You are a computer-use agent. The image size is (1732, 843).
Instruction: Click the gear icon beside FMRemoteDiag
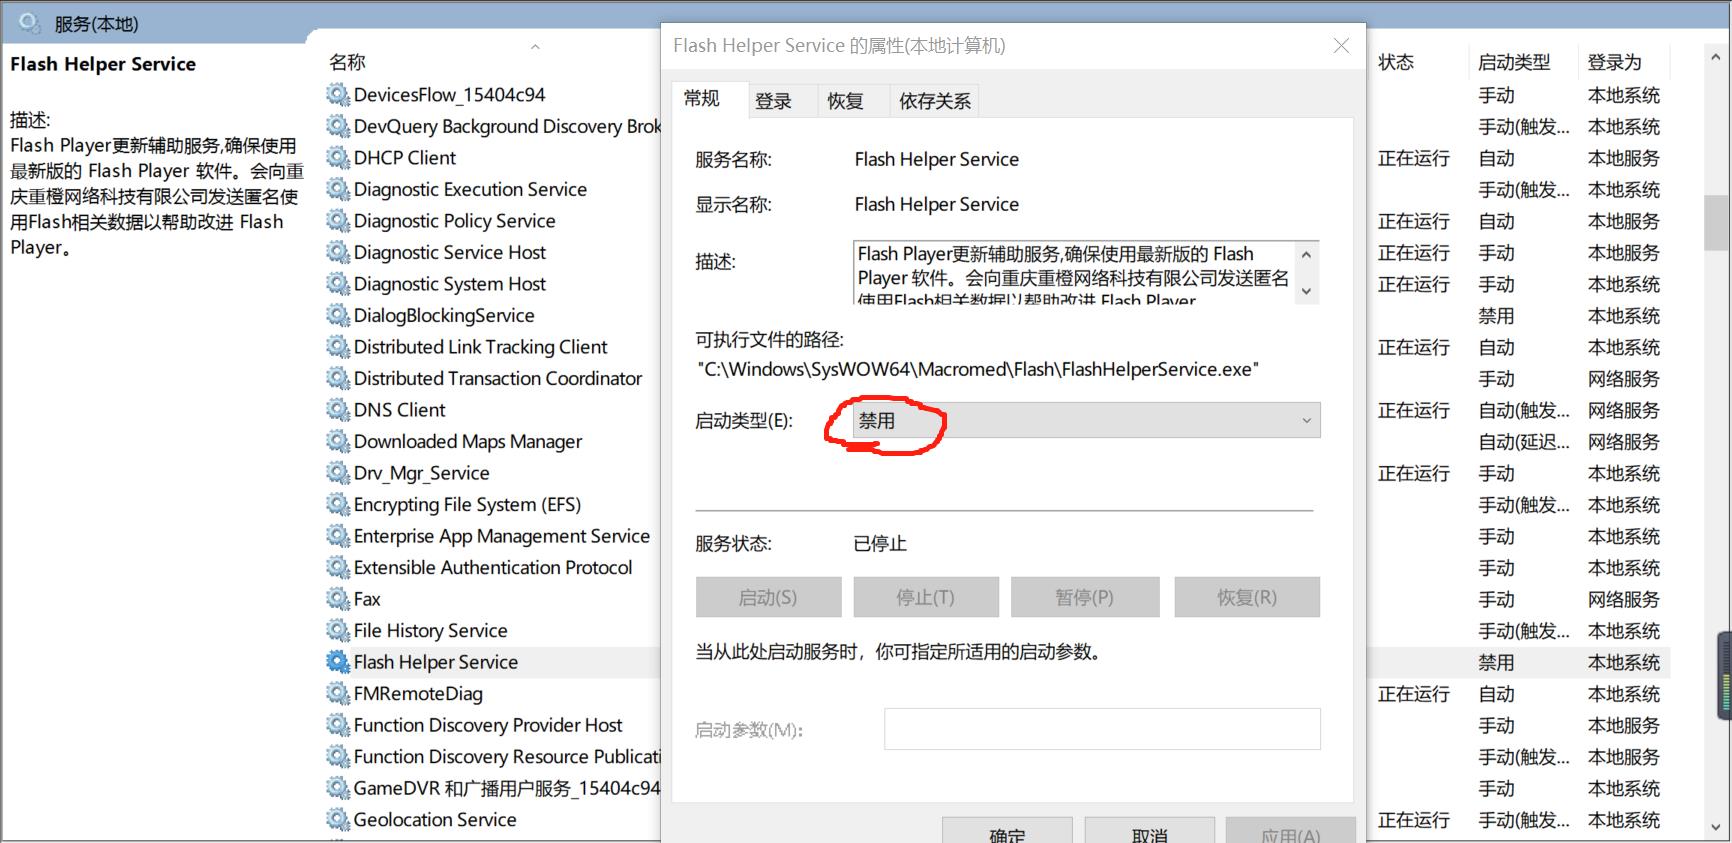pos(338,693)
